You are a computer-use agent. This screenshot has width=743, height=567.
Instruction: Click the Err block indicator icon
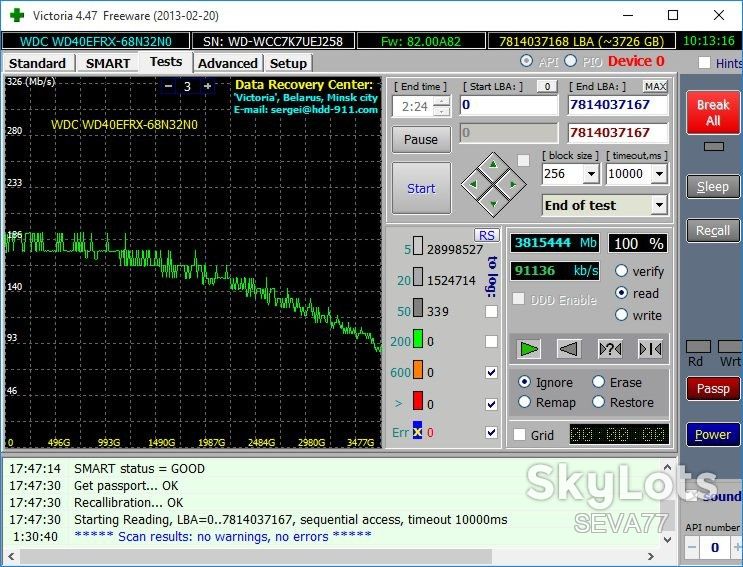(x=417, y=431)
